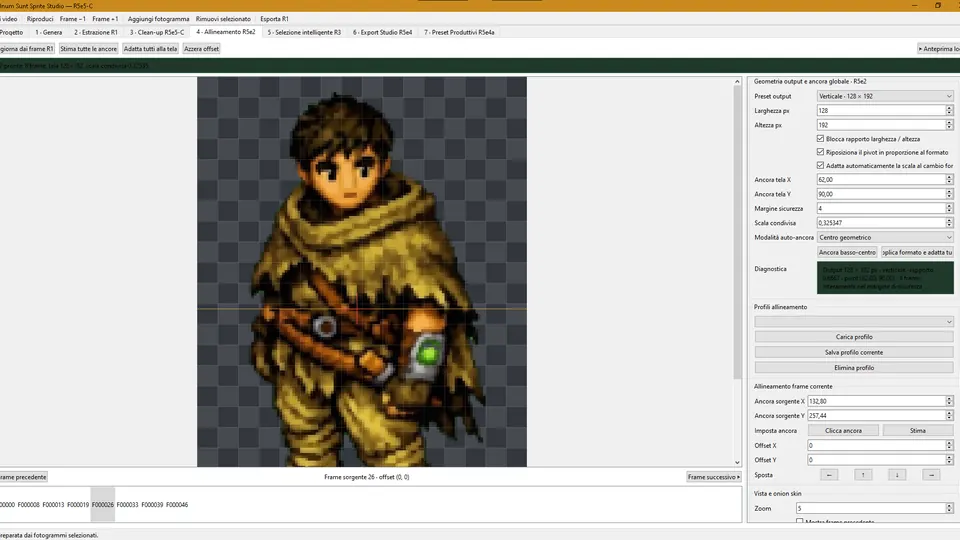Move frame down with Sposta down arrow

pyautogui.click(x=897, y=474)
